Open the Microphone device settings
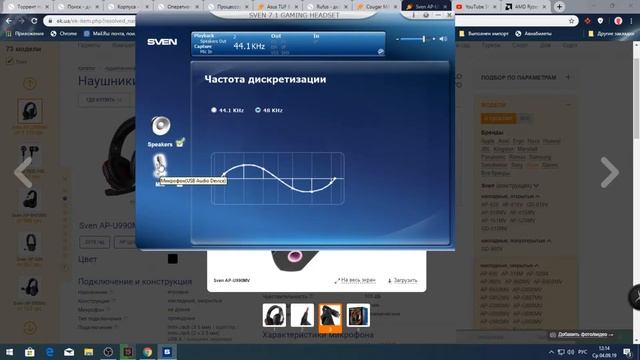This screenshot has width=640, height=360. click(160, 165)
